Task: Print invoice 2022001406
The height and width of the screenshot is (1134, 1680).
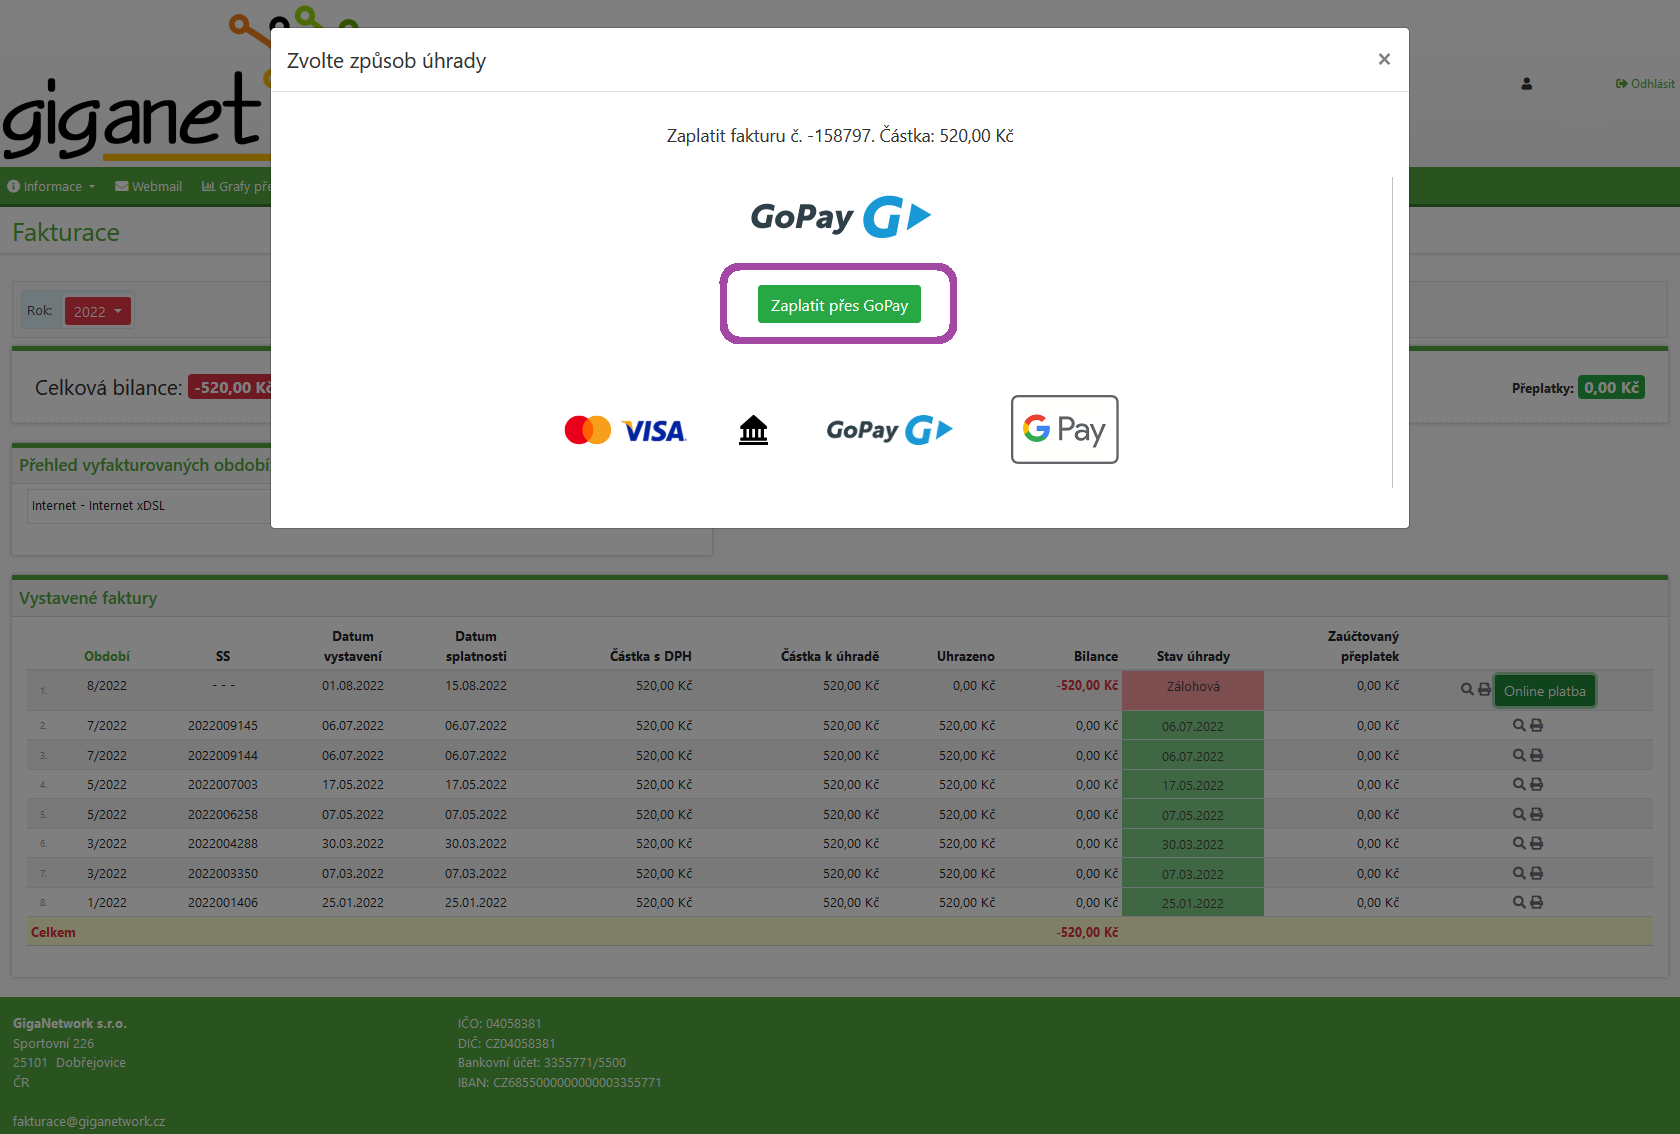Action: click(1536, 902)
